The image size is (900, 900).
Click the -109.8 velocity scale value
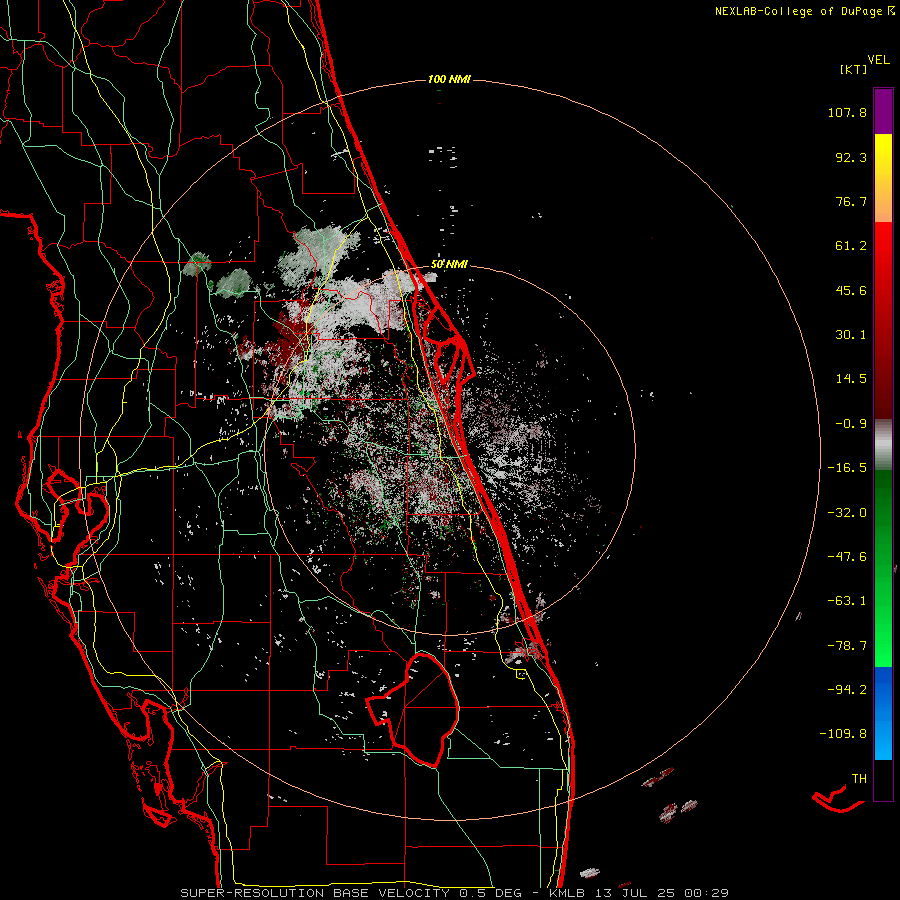point(843,734)
